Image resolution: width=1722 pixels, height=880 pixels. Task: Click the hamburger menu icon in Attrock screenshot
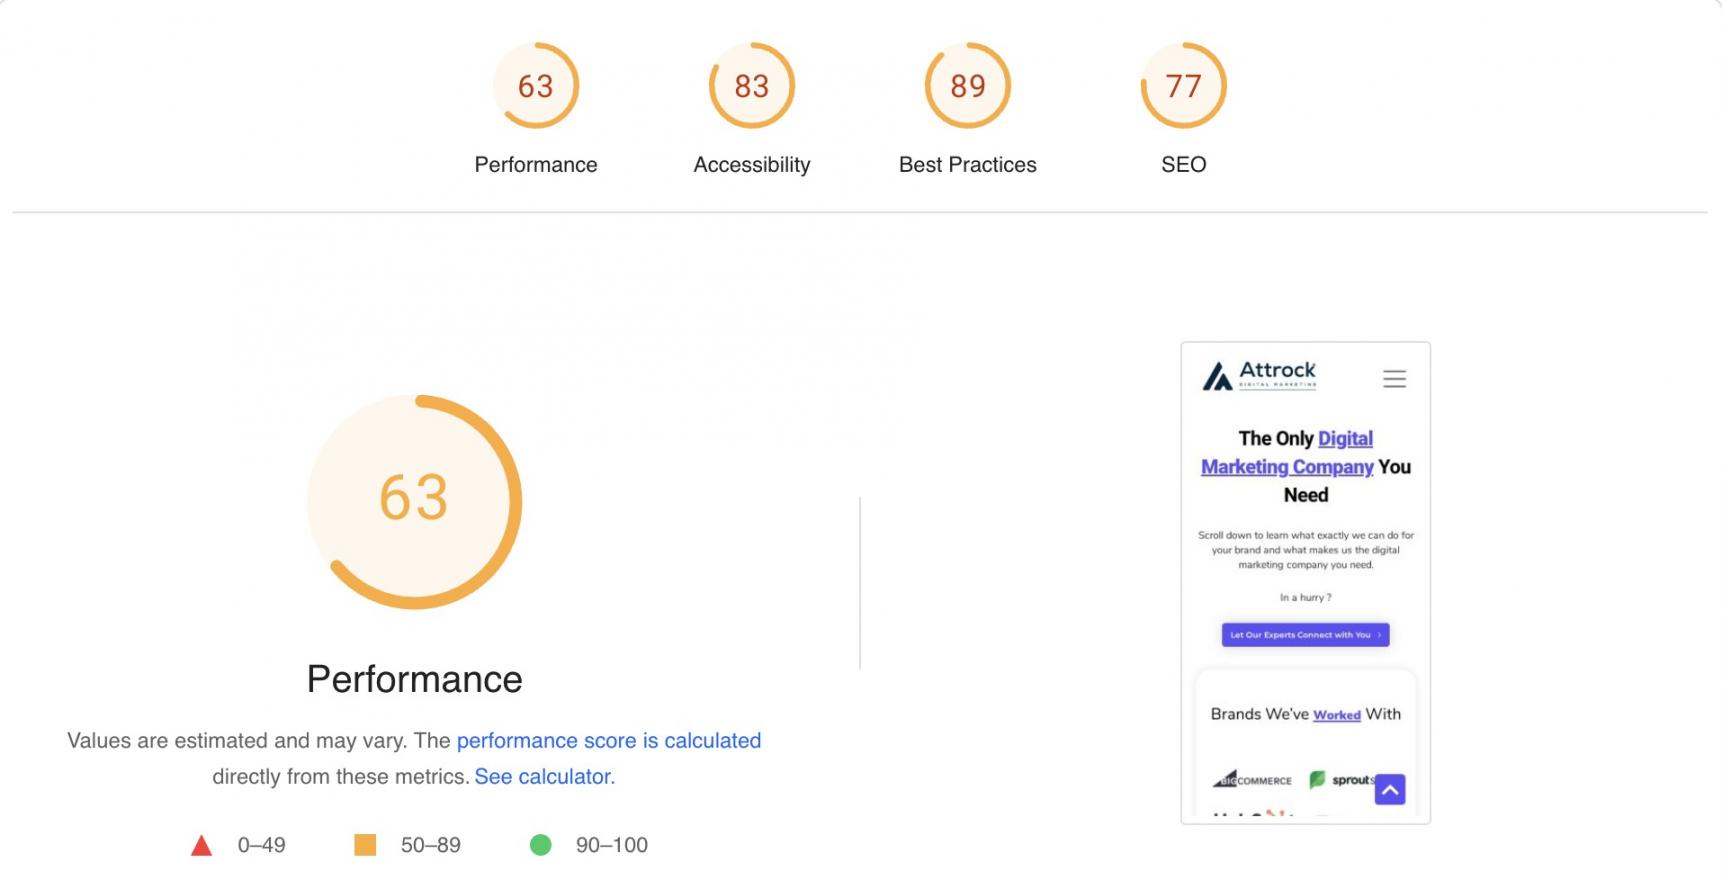point(1394,379)
